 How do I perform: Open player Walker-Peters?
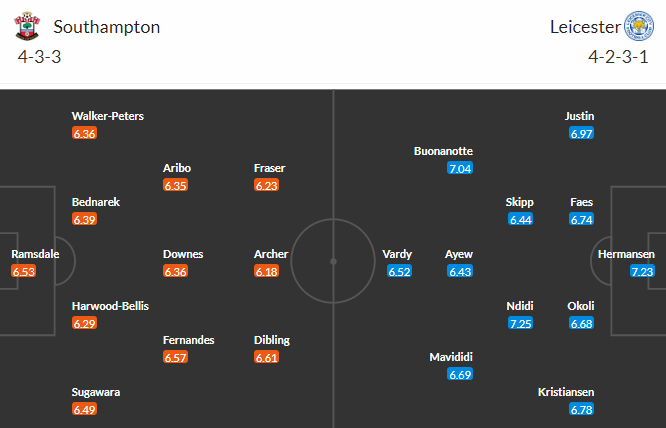pyautogui.click(x=107, y=116)
